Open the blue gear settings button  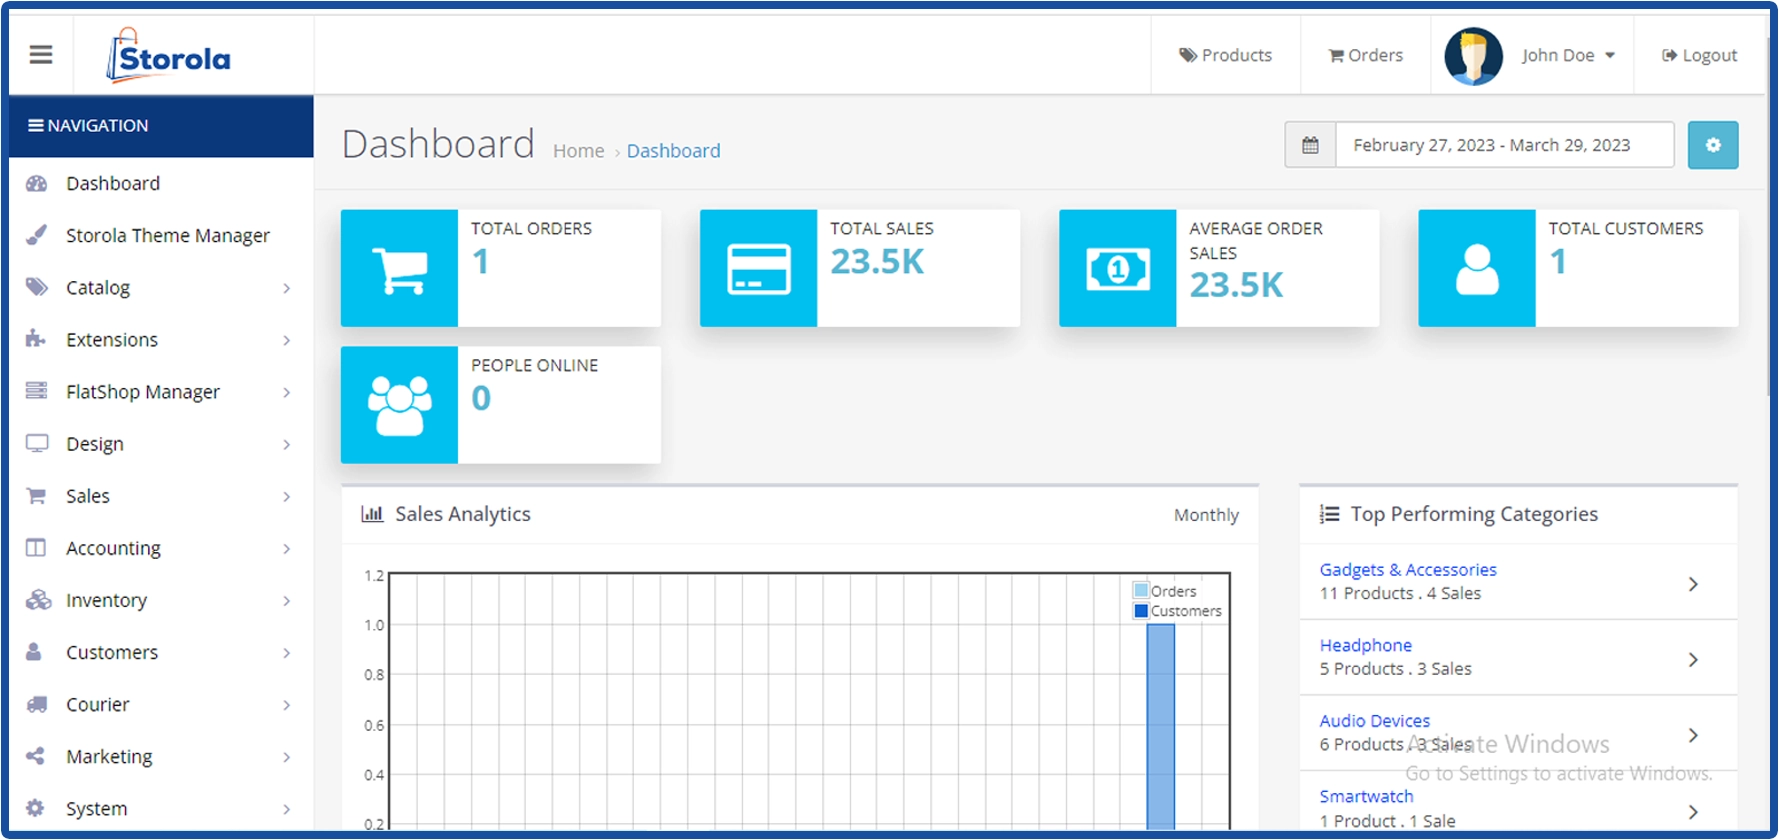pyautogui.click(x=1712, y=145)
